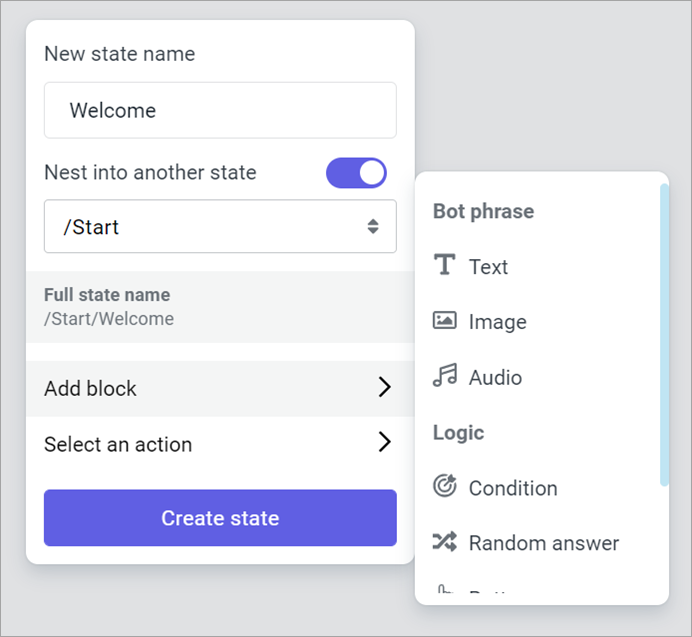This screenshot has height=637, width=692.
Task: Click the Random answer shuffle icon
Action: 444,542
